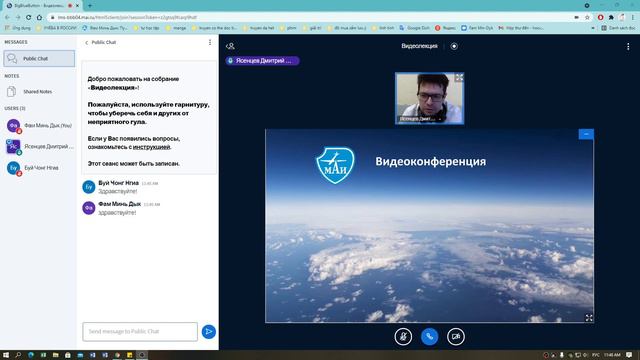Go to browser home page

coord(39,17)
